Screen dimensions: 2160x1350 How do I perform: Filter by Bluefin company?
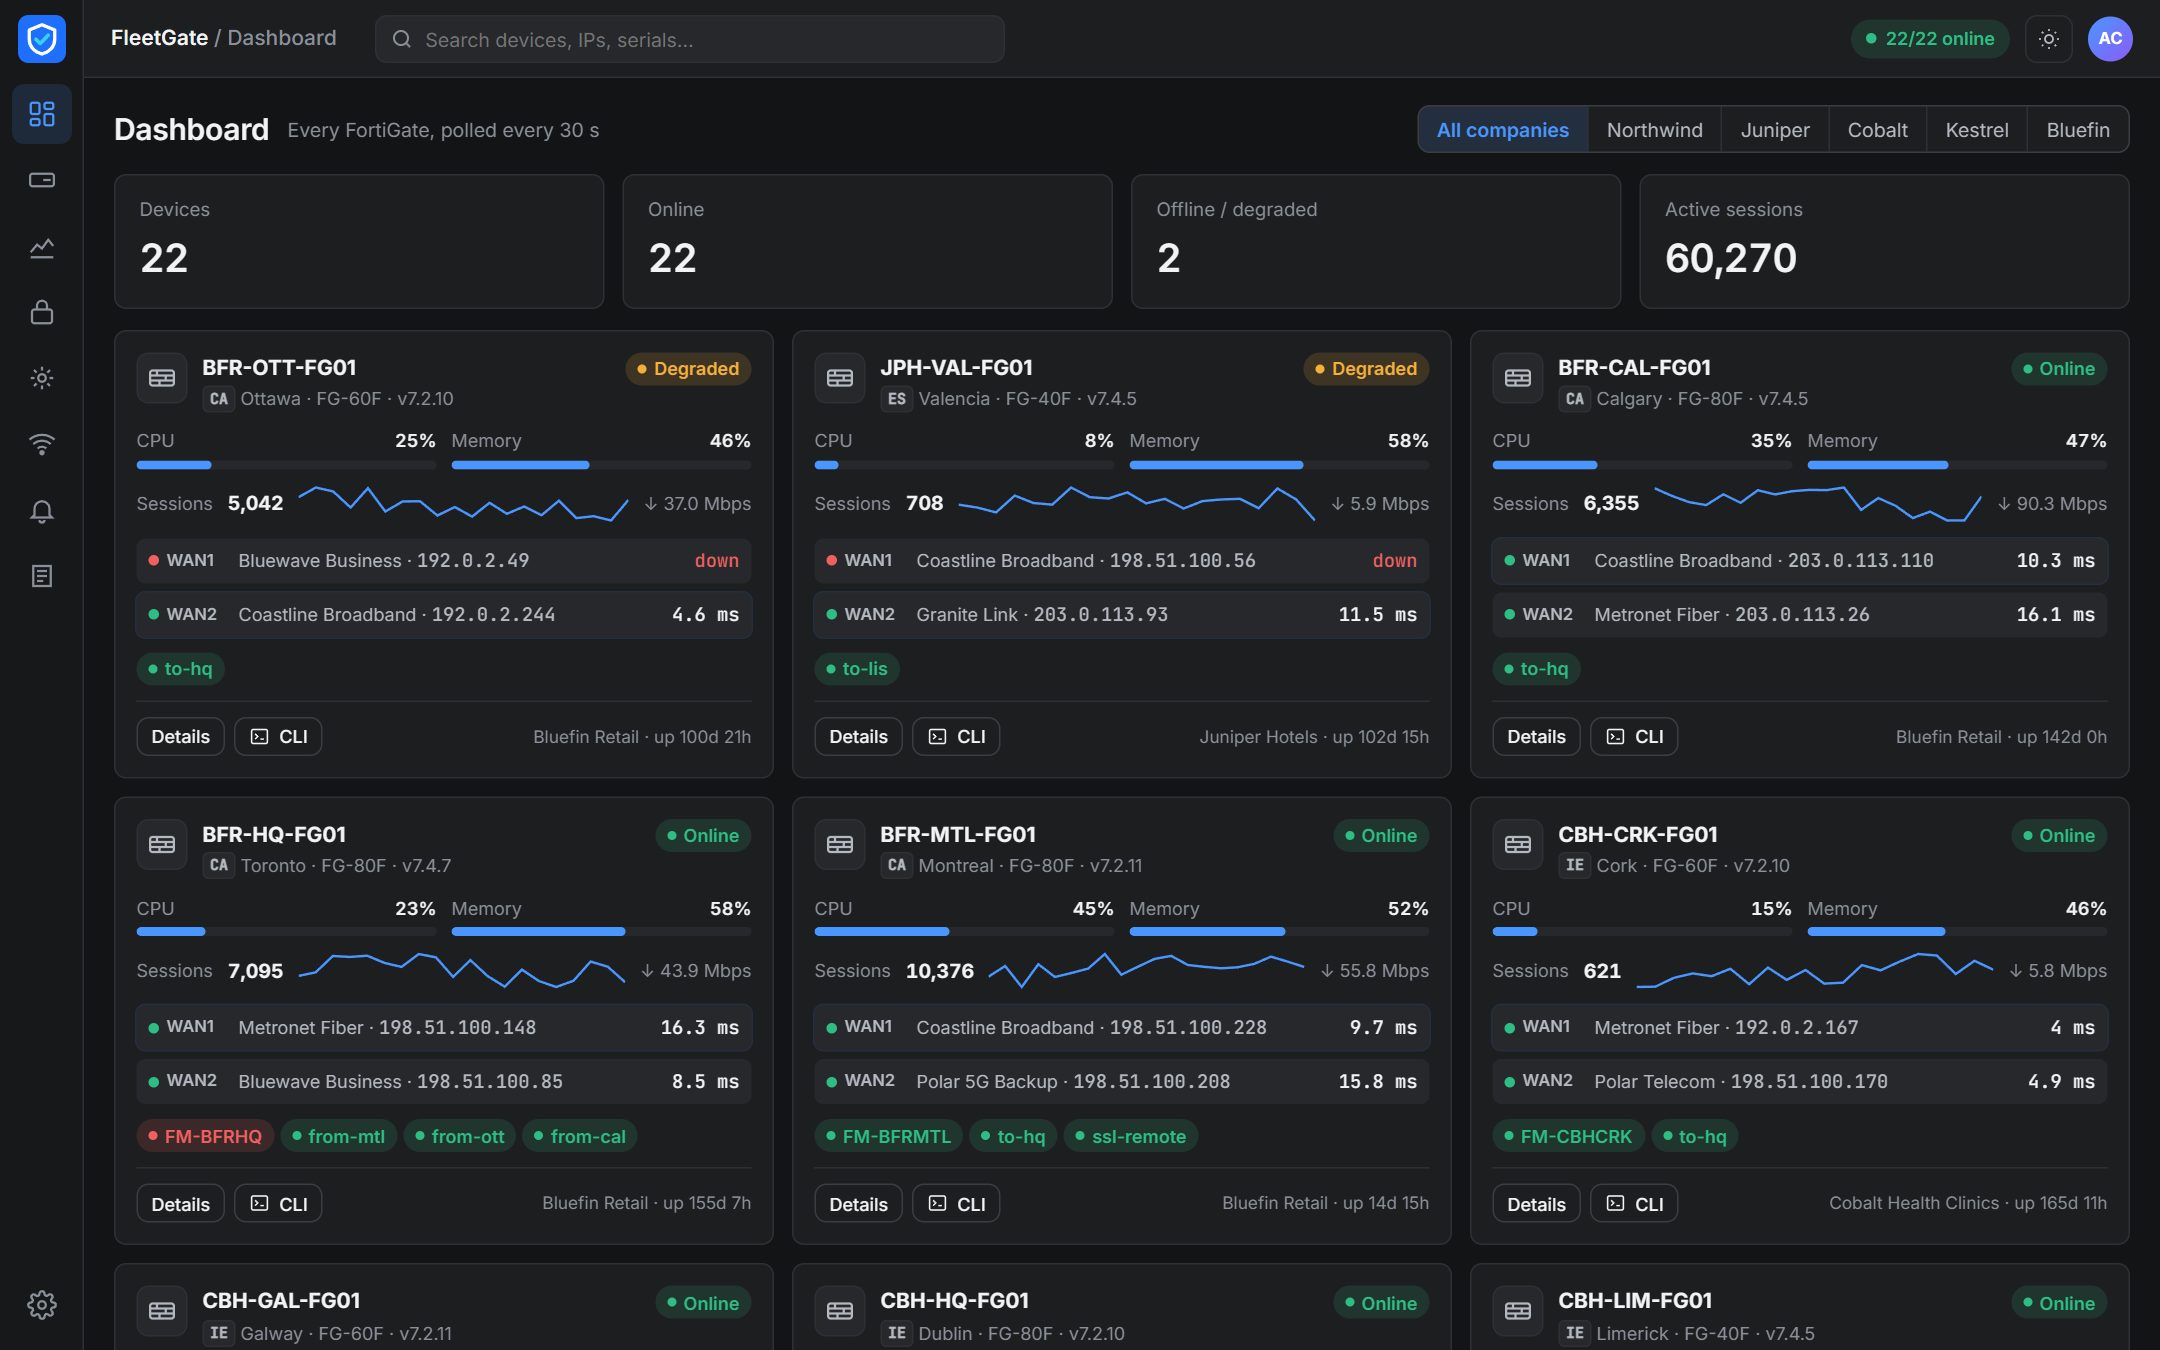[2077, 130]
